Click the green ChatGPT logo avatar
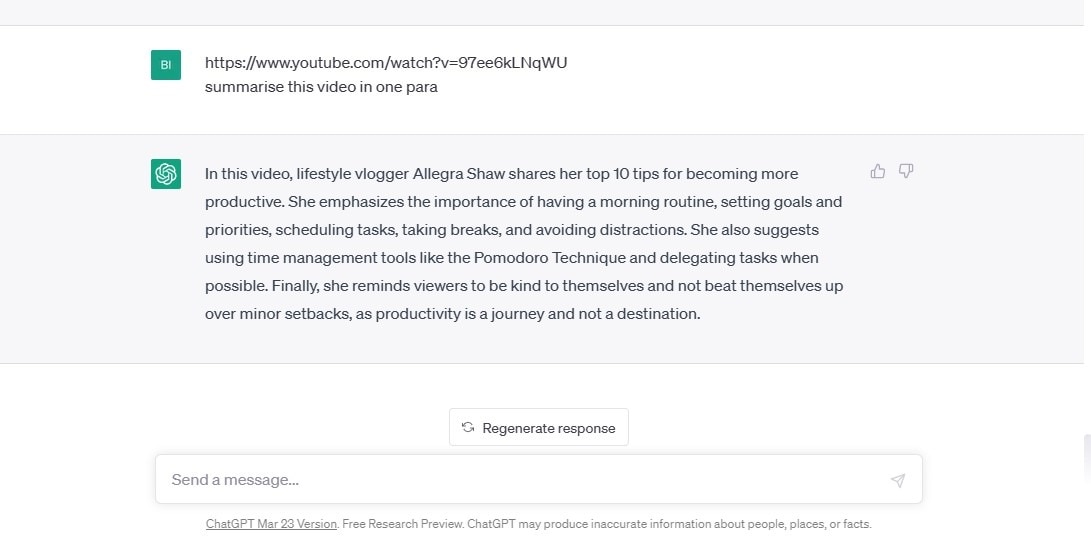The height and width of the screenshot is (548, 1091). coord(166,174)
